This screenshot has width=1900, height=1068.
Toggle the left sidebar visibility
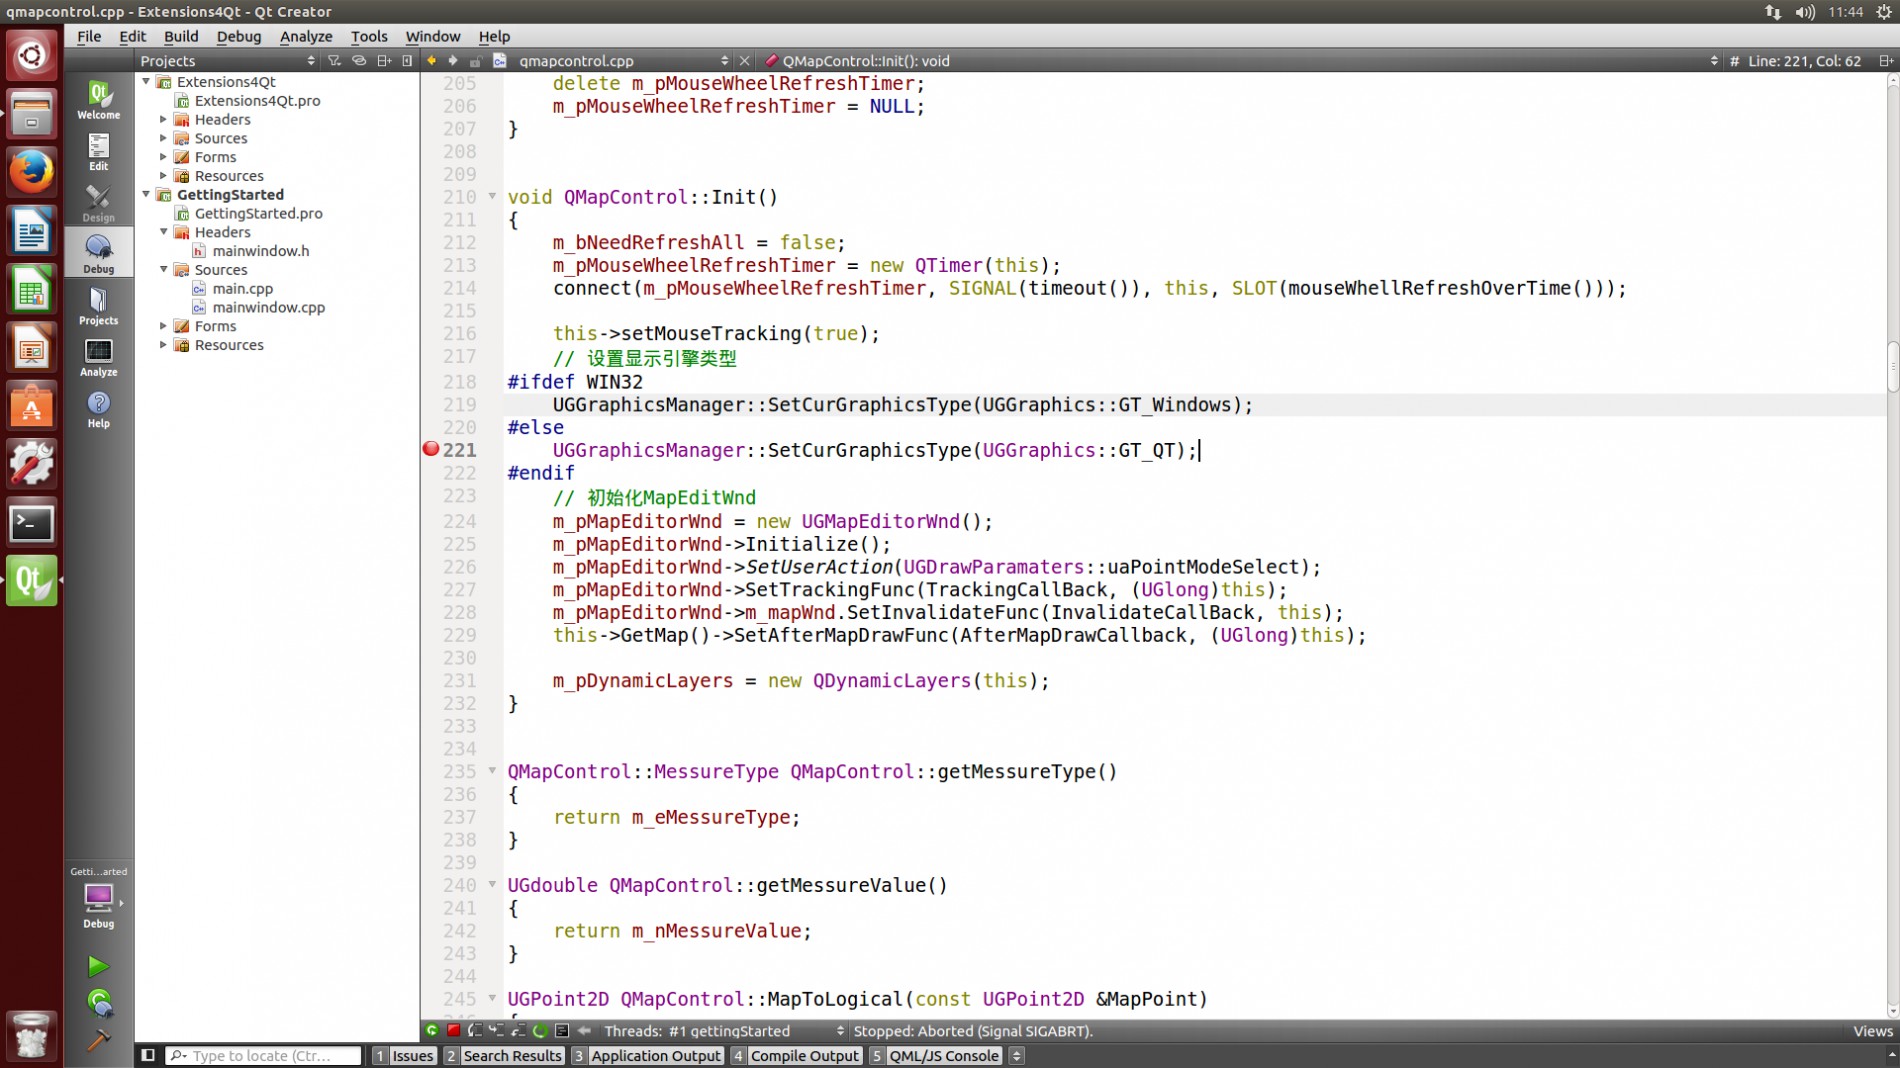pyautogui.click(x=148, y=1055)
